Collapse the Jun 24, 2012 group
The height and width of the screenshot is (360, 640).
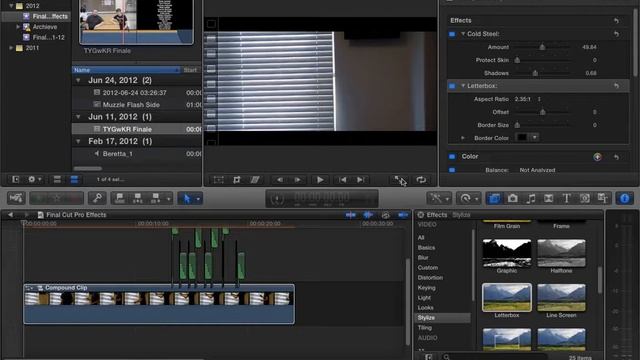[78, 80]
